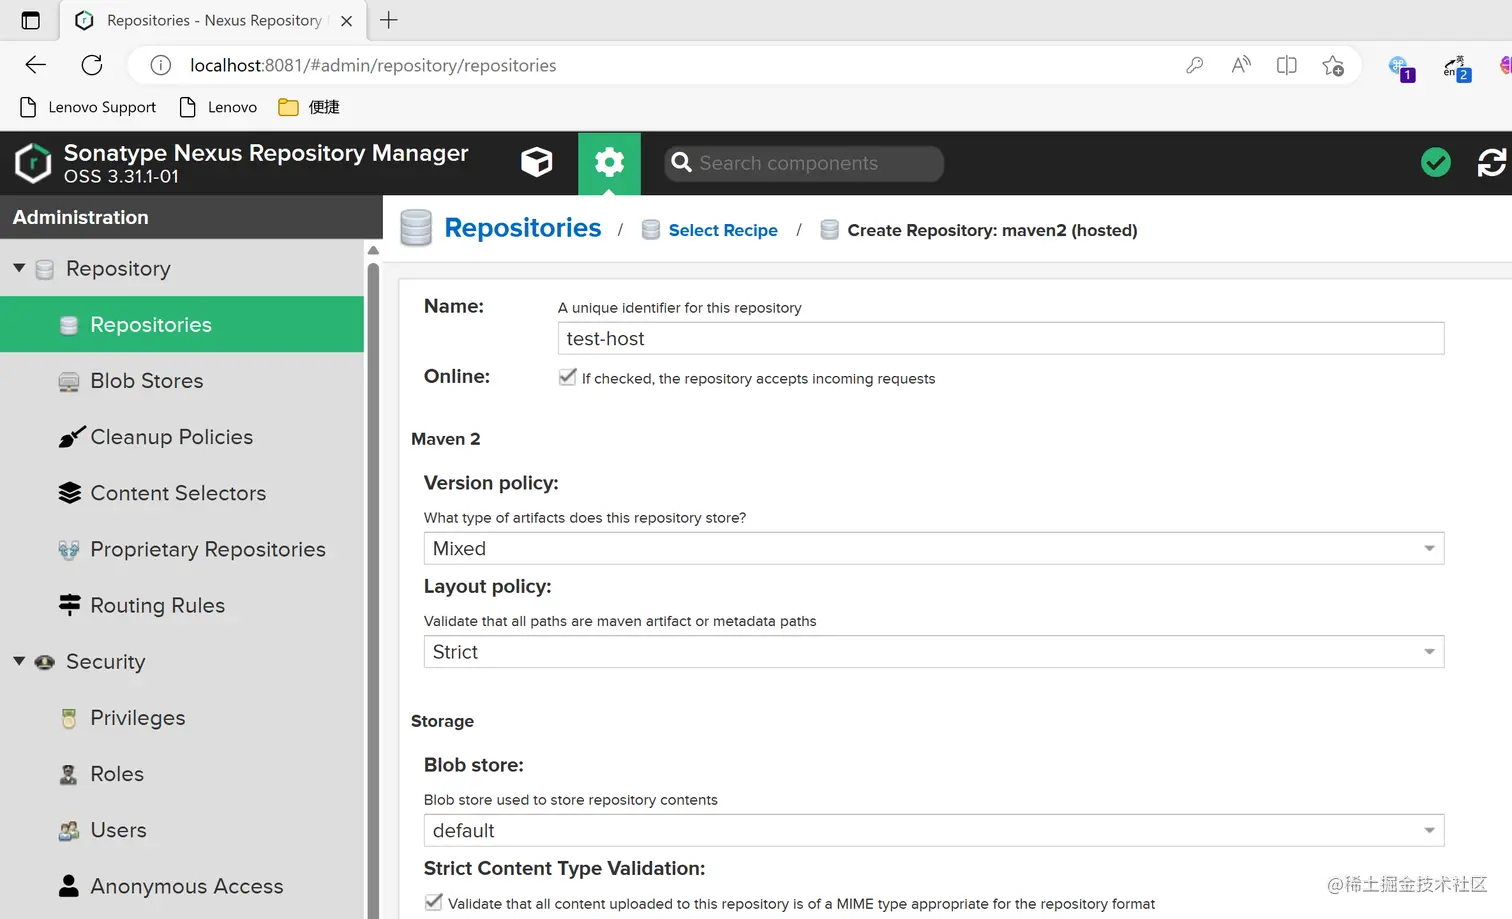Open the Version policy dropdown showing Mixed

933,548
